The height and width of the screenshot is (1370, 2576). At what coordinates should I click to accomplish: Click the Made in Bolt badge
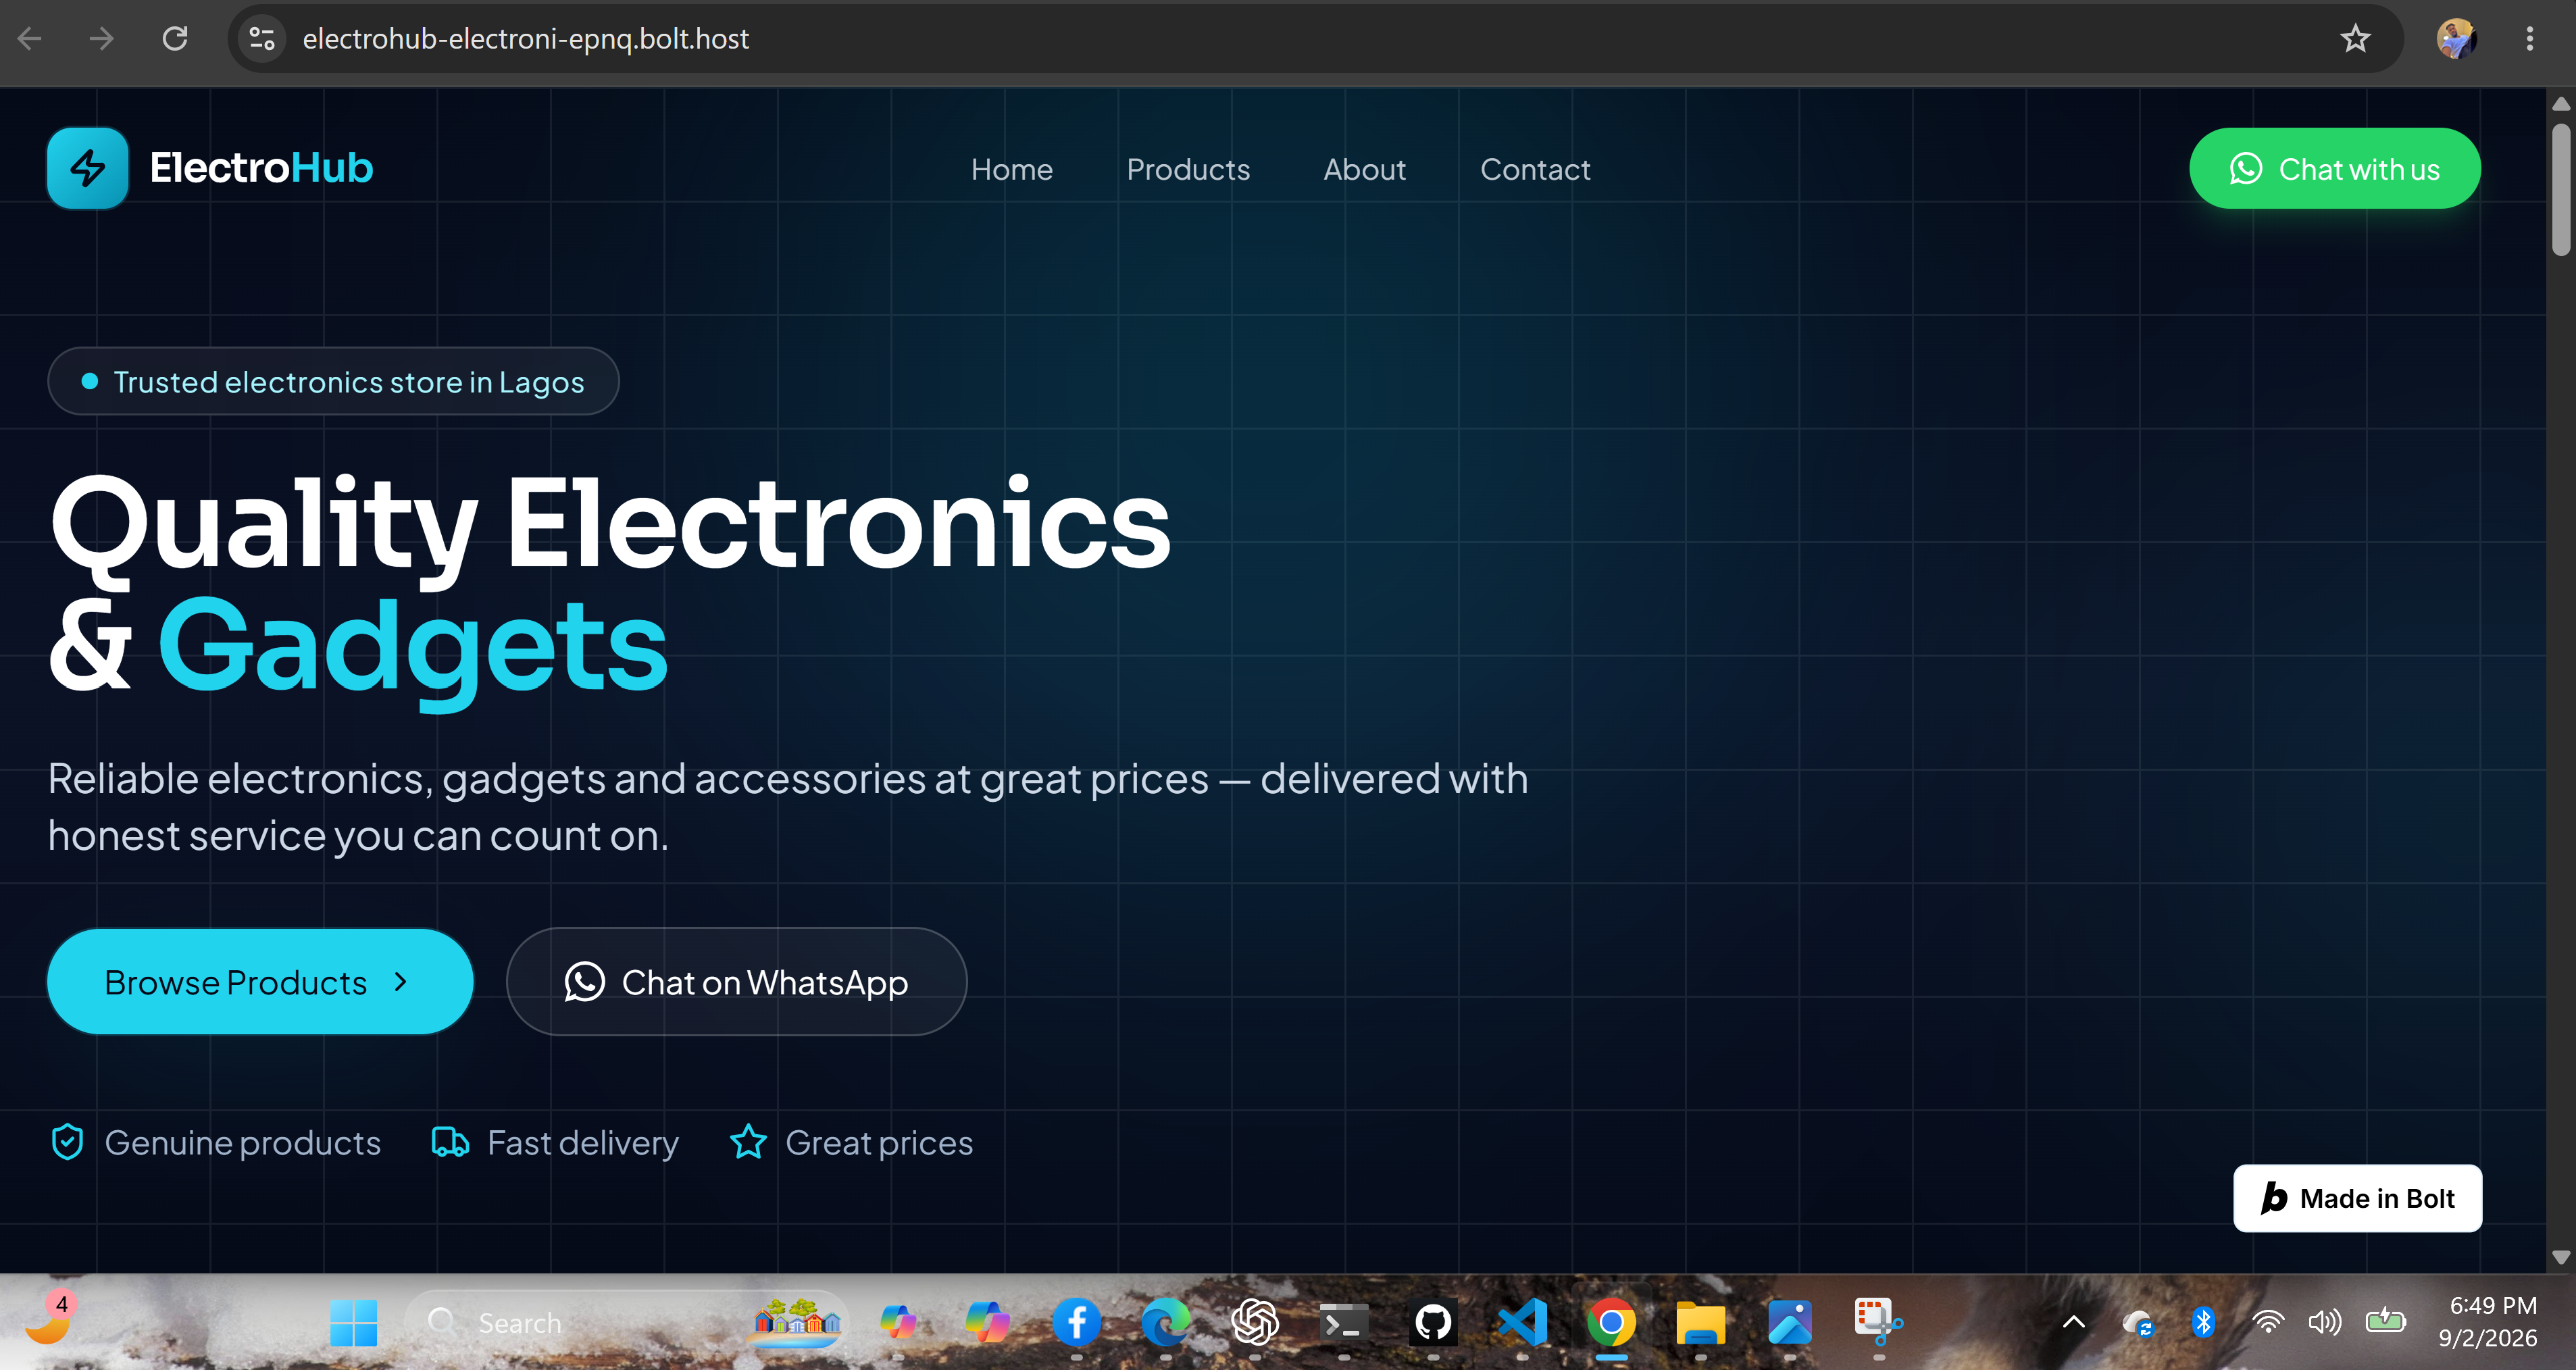coord(2357,1198)
